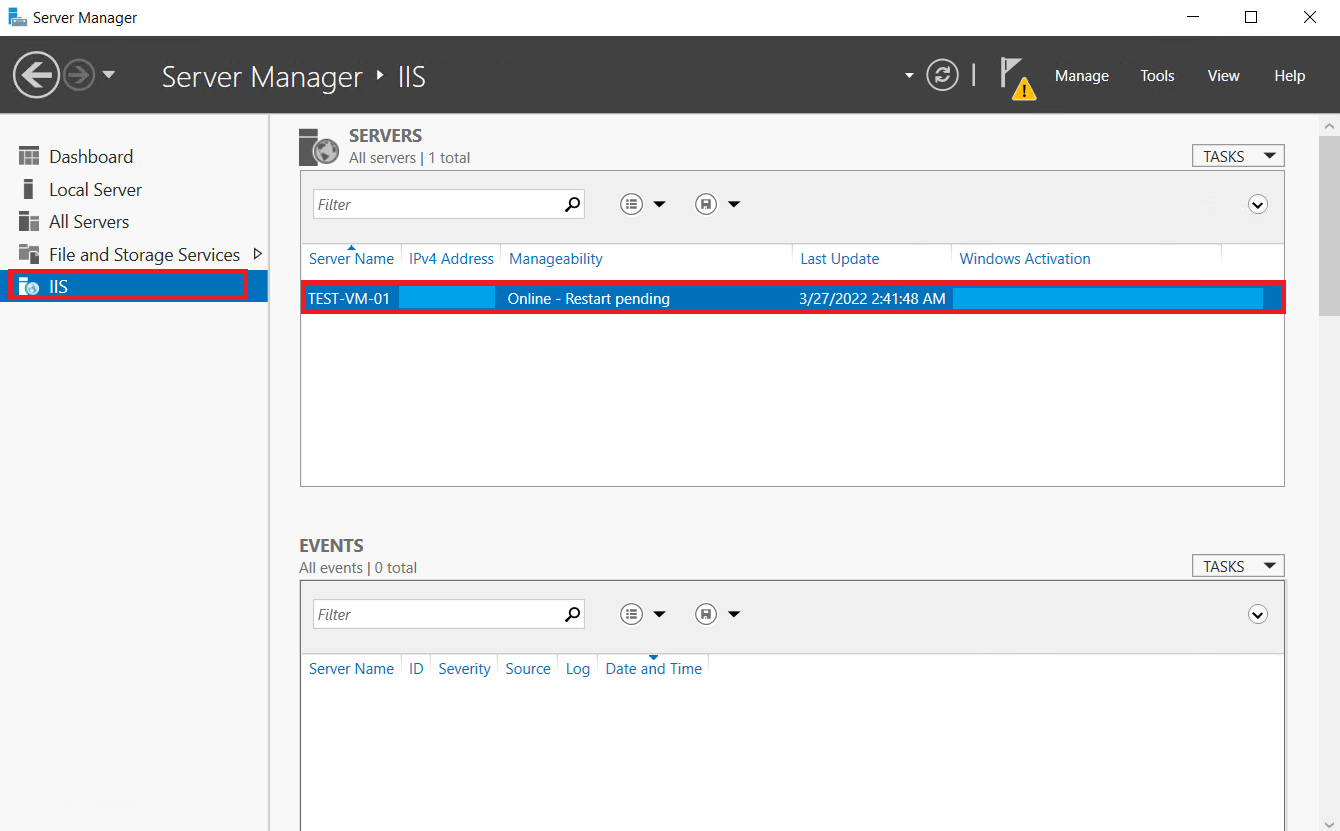This screenshot has height=831, width=1340.
Task: Click the Servers section globe icon
Action: coord(320,147)
